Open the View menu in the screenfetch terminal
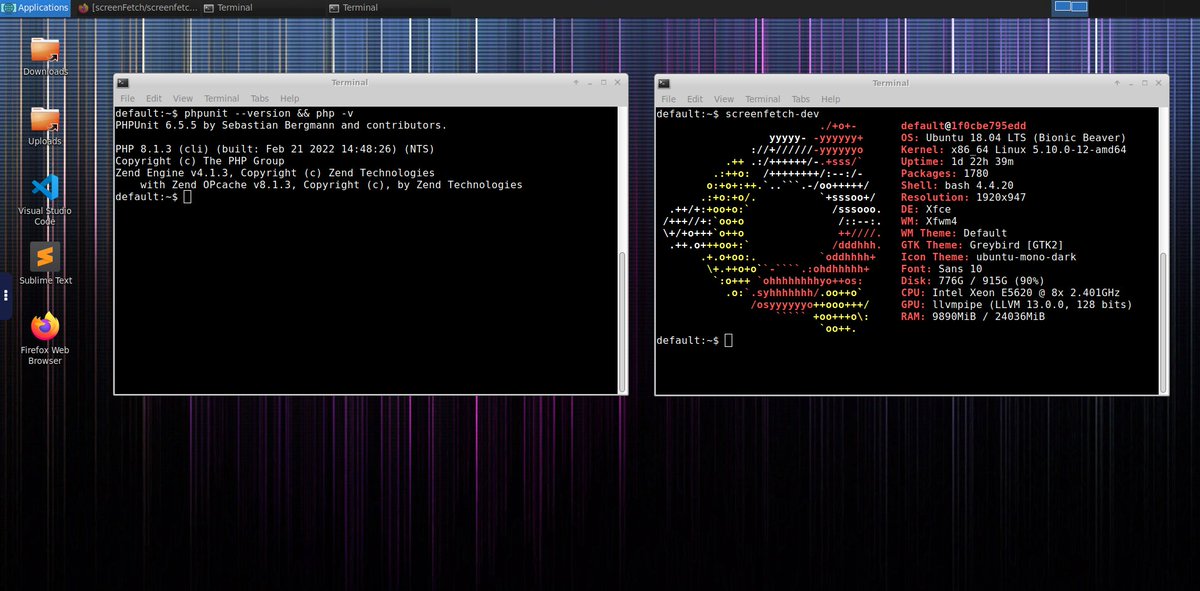 (x=723, y=99)
